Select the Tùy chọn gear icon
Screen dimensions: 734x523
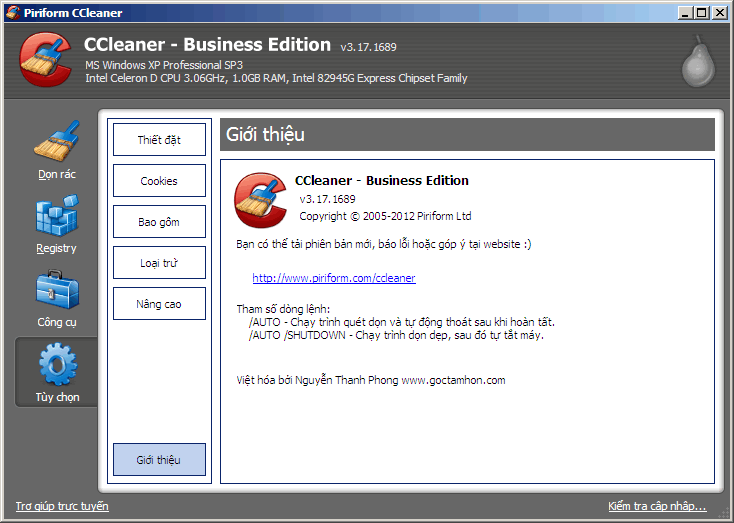58,365
